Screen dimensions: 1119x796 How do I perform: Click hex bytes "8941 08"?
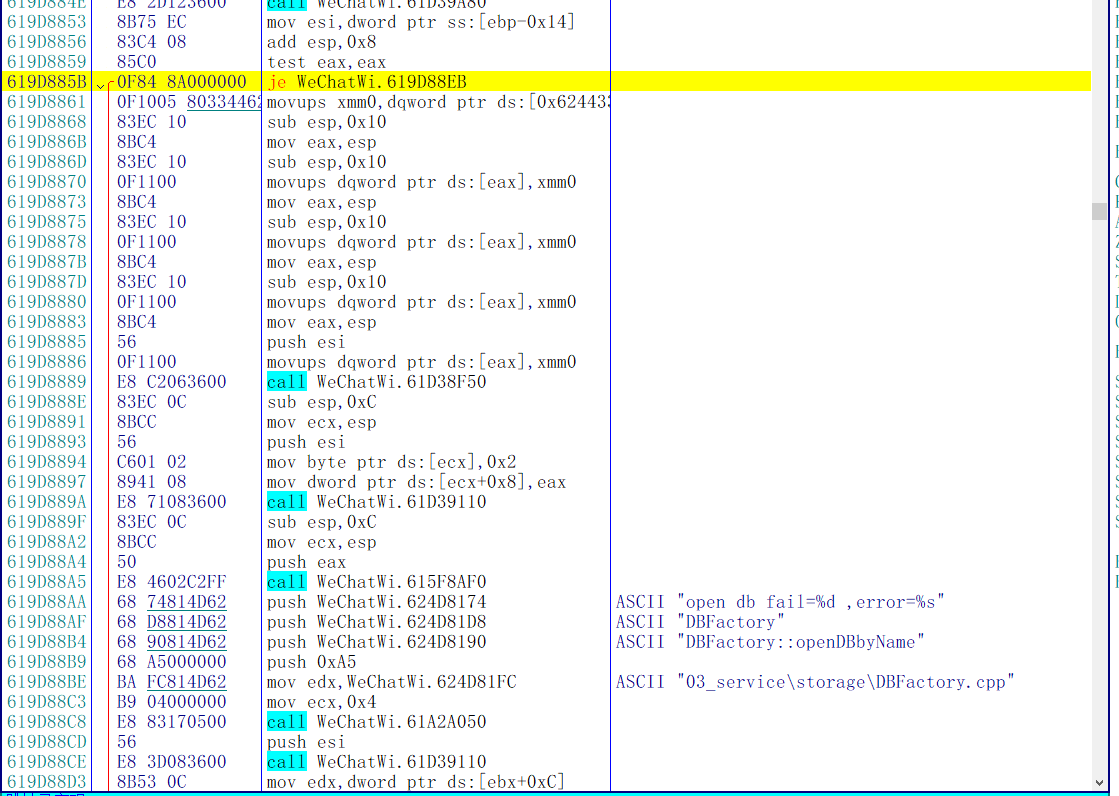pos(151,482)
